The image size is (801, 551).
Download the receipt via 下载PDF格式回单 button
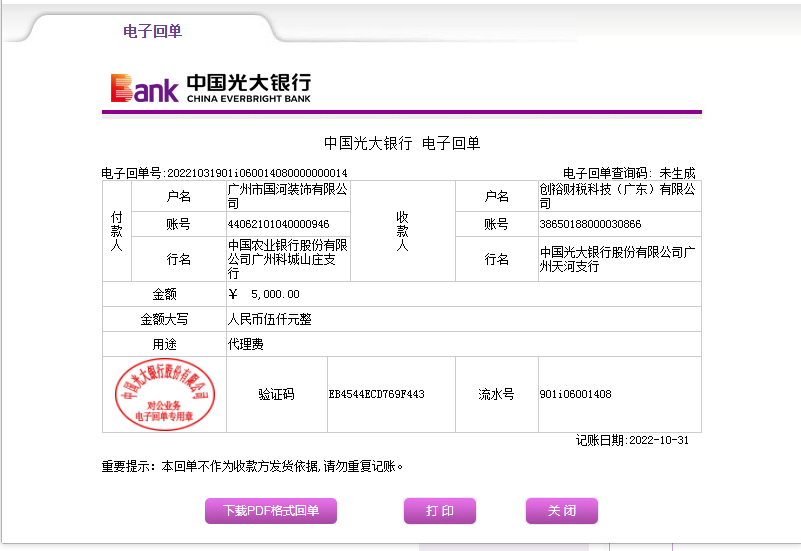[x=271, y=511]
